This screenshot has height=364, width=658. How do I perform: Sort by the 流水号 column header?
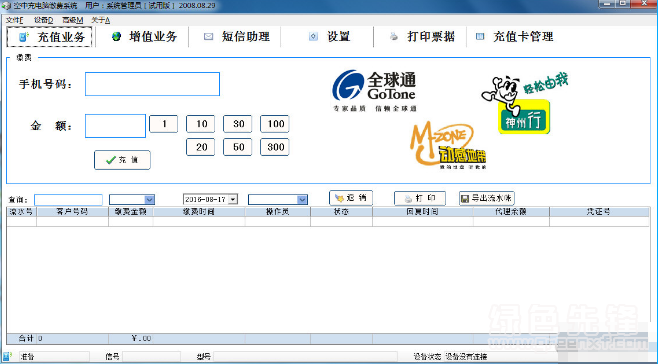click(x=21, y=212)
